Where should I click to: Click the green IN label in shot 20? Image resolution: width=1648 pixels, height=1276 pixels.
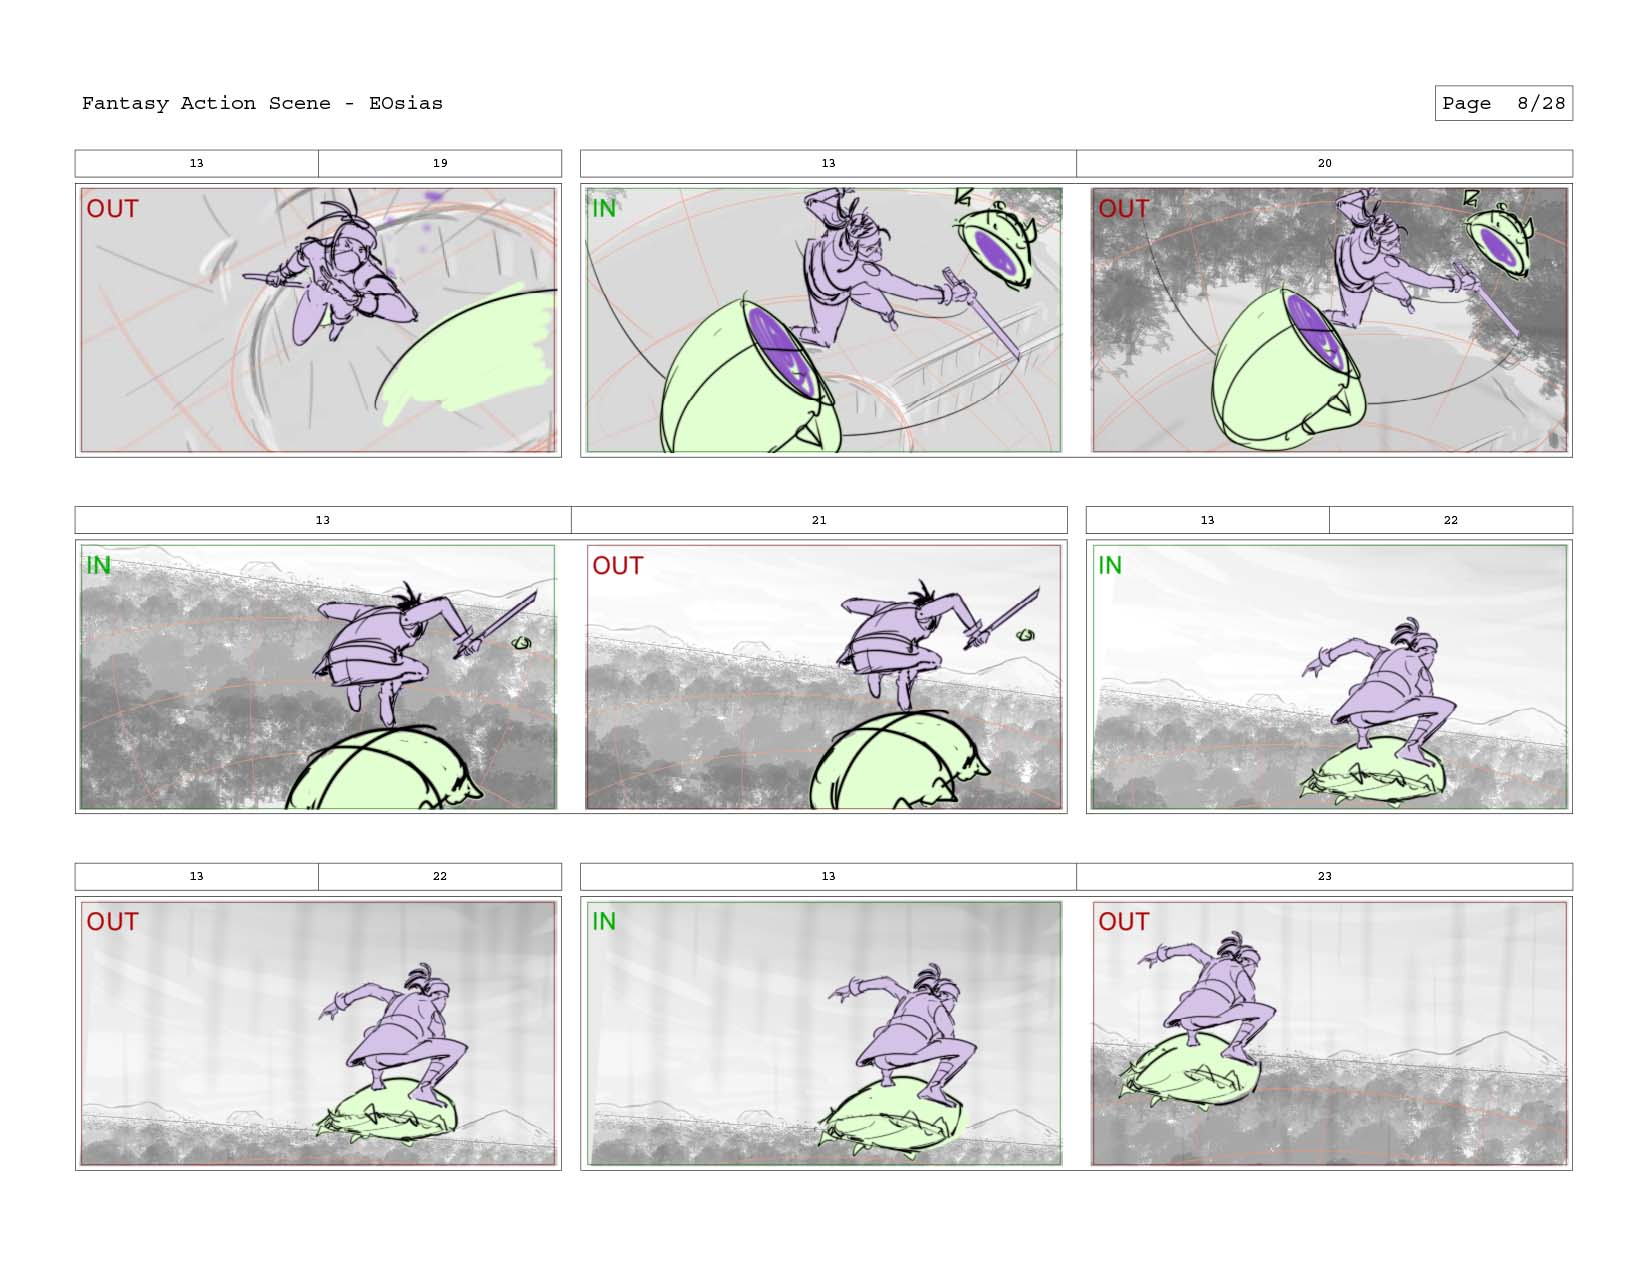click(604, 209)
